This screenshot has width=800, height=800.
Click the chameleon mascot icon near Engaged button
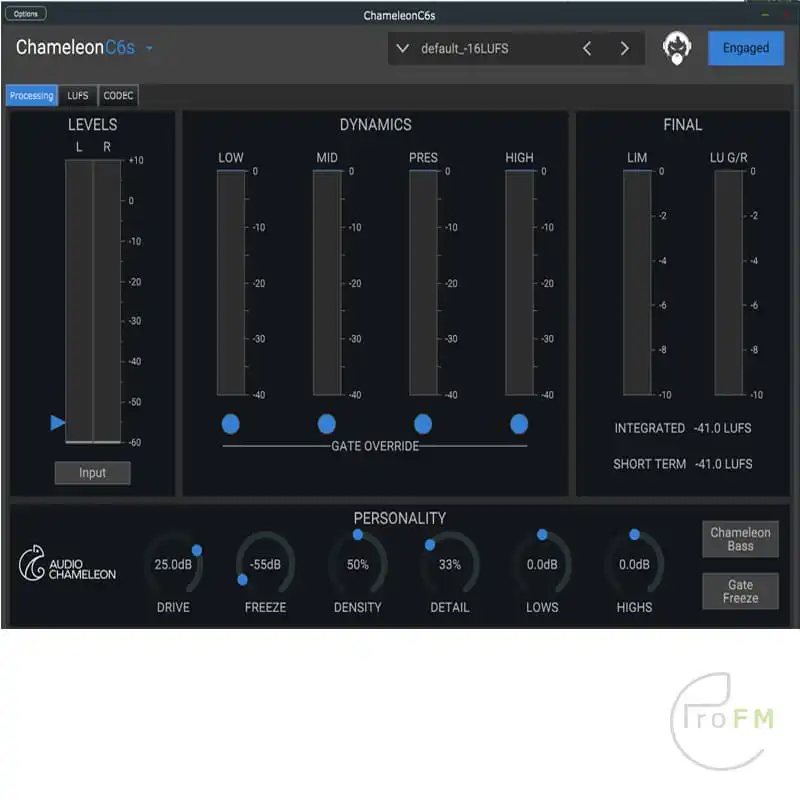pos(677,47)
